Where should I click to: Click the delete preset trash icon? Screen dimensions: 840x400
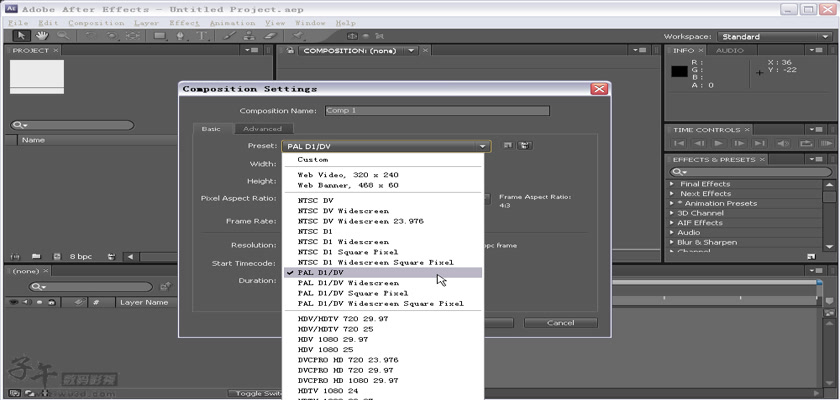(524, 145)
